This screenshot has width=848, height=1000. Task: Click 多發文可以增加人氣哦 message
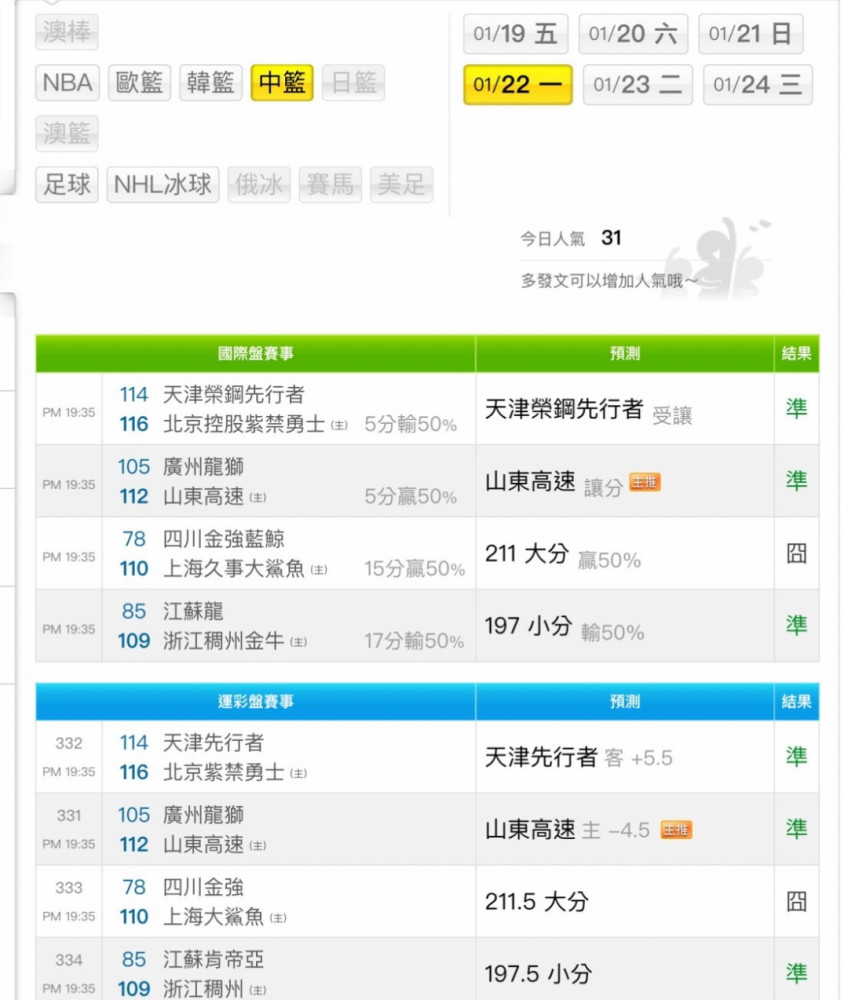[609, 281]
